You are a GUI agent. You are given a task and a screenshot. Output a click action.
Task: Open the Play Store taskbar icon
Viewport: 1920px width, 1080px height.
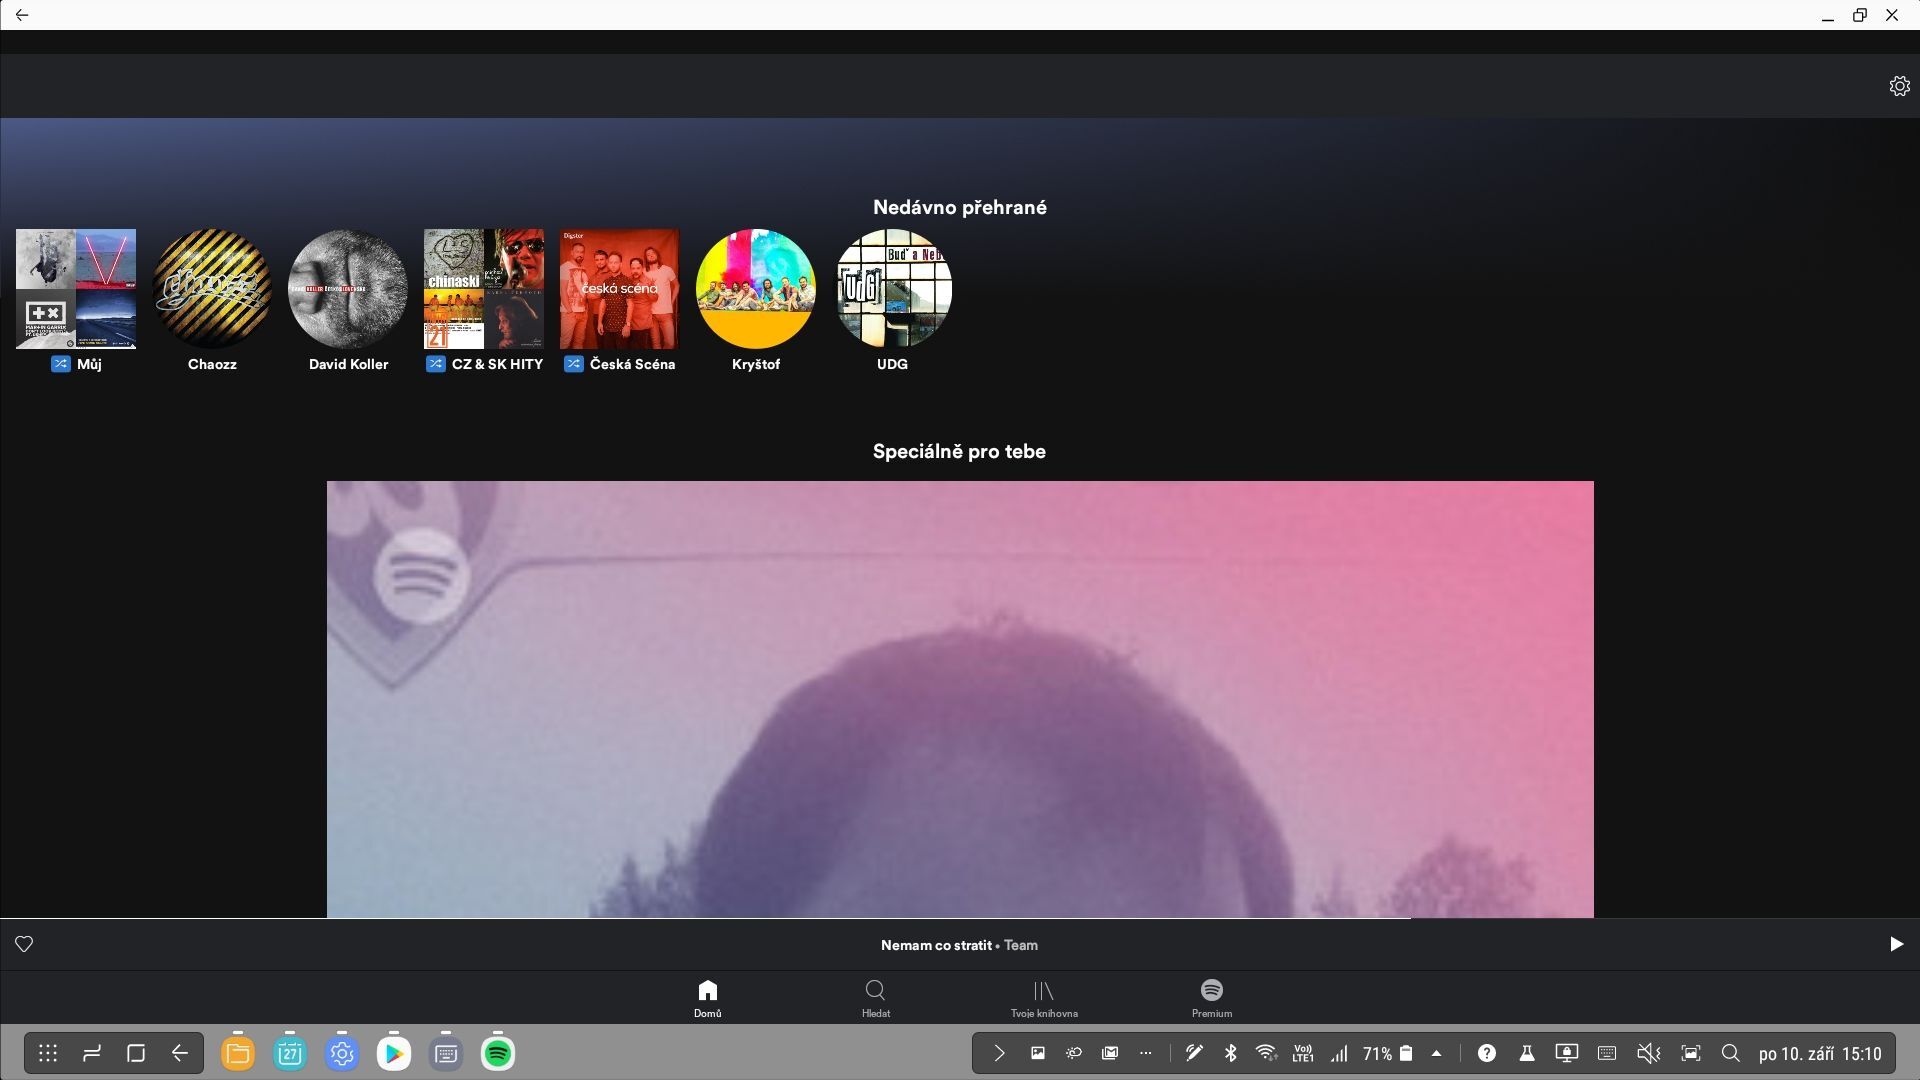point(393,1053)
